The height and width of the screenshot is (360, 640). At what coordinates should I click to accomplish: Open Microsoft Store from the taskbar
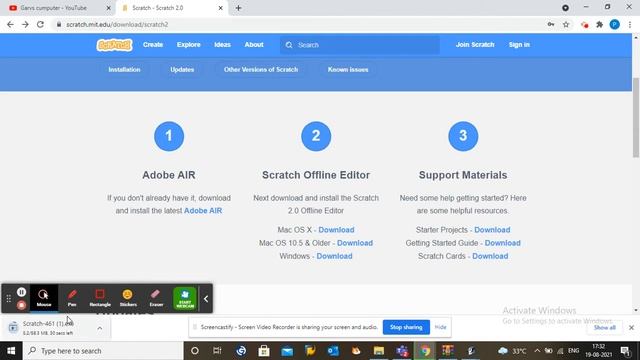[264, 351]
